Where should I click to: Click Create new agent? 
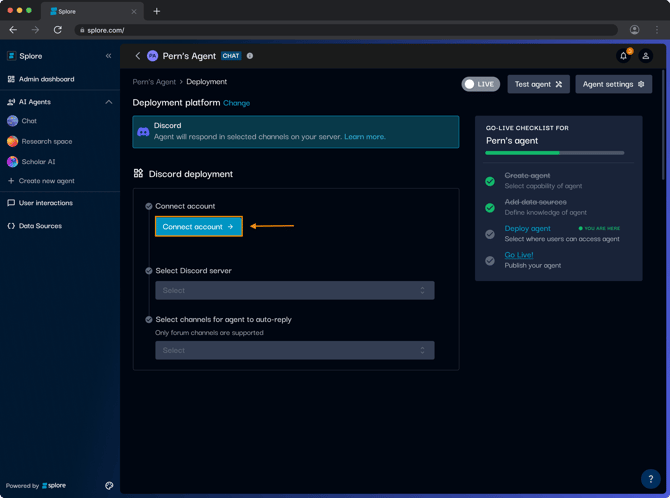tap(41, 181)
